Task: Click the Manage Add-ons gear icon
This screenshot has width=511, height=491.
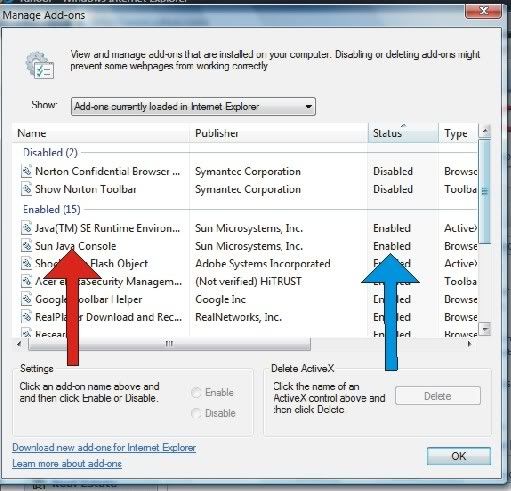Action: [40, 65]
